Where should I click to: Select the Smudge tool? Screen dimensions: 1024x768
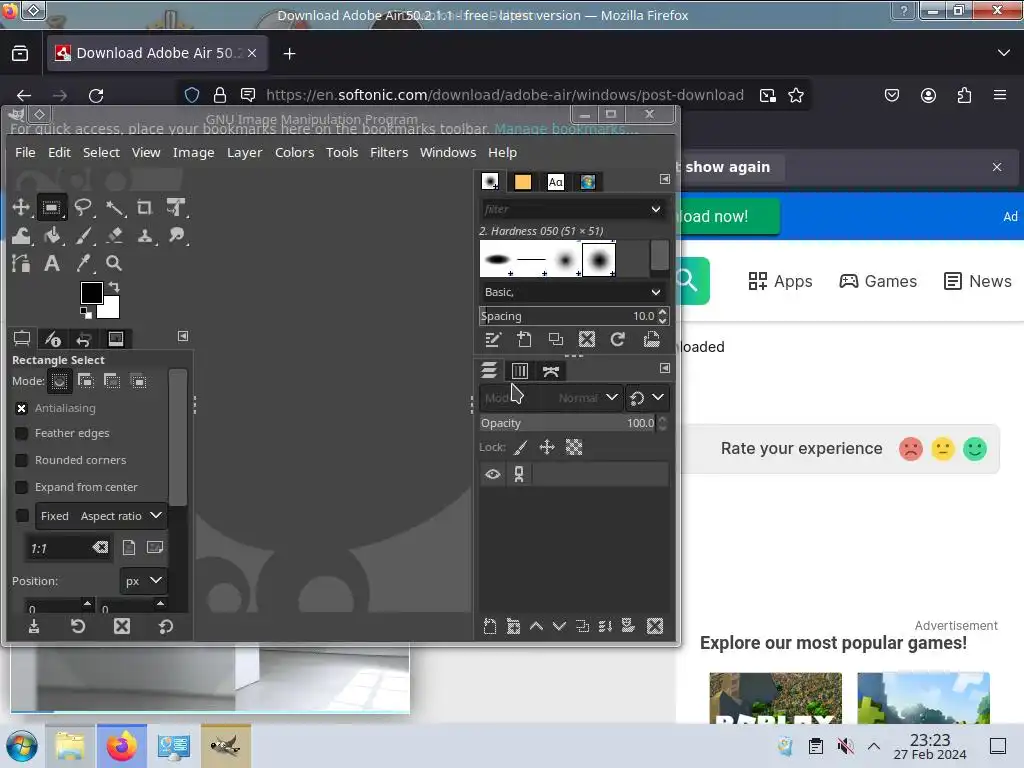click(176, 236)
